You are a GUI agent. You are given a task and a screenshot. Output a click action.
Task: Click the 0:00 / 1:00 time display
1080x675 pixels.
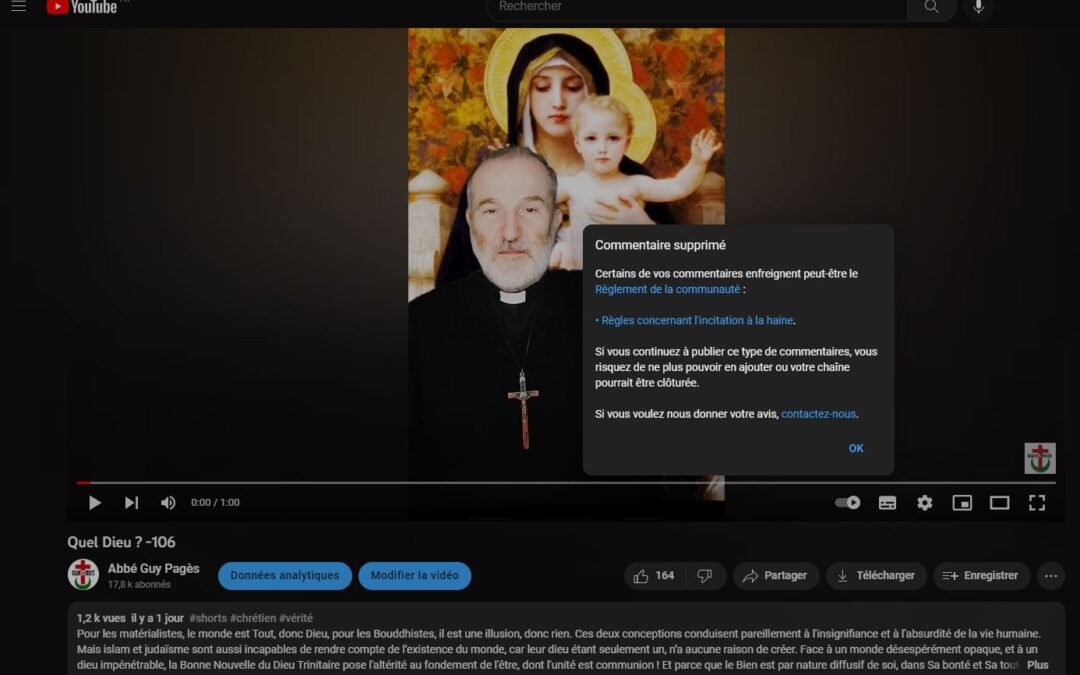click(x=215, y=503)
